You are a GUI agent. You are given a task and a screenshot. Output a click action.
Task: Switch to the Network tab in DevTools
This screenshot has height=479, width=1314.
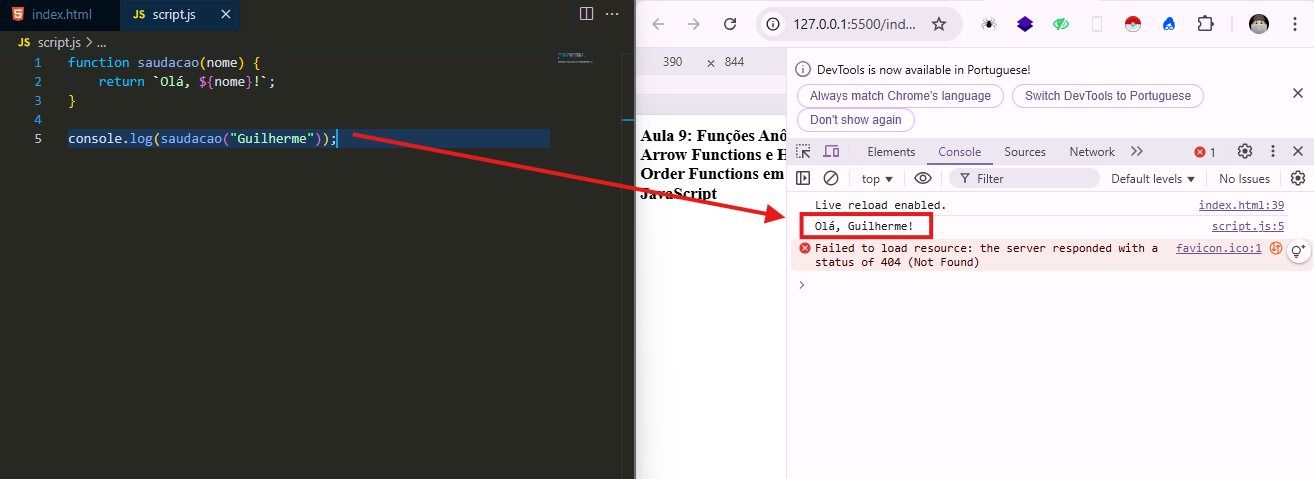coord(1091,152)
